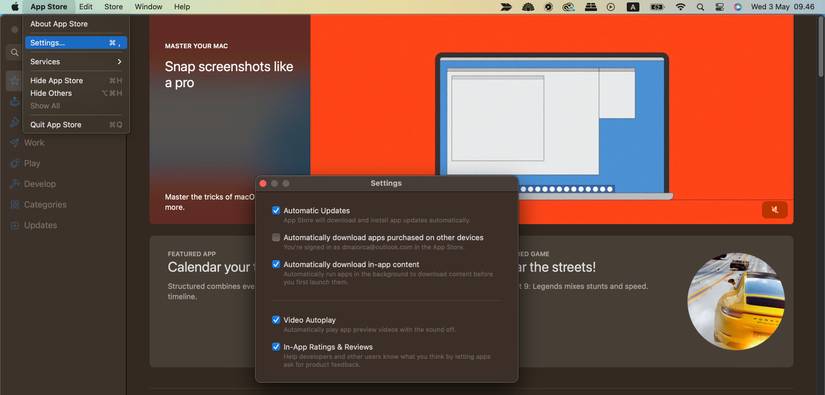Enable automatically download apps purchased on other devices

coord(276,237)
